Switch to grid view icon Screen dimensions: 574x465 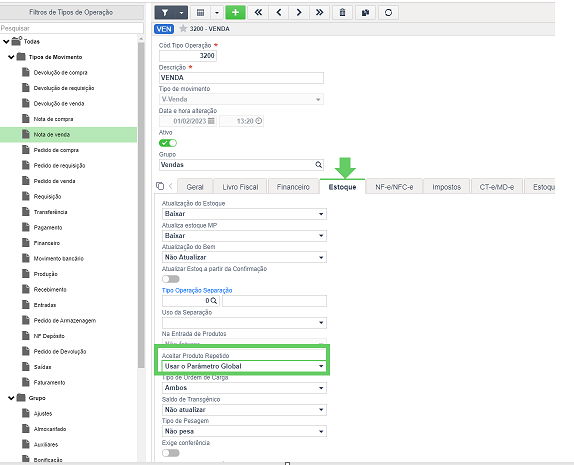[x=200, y=12]
